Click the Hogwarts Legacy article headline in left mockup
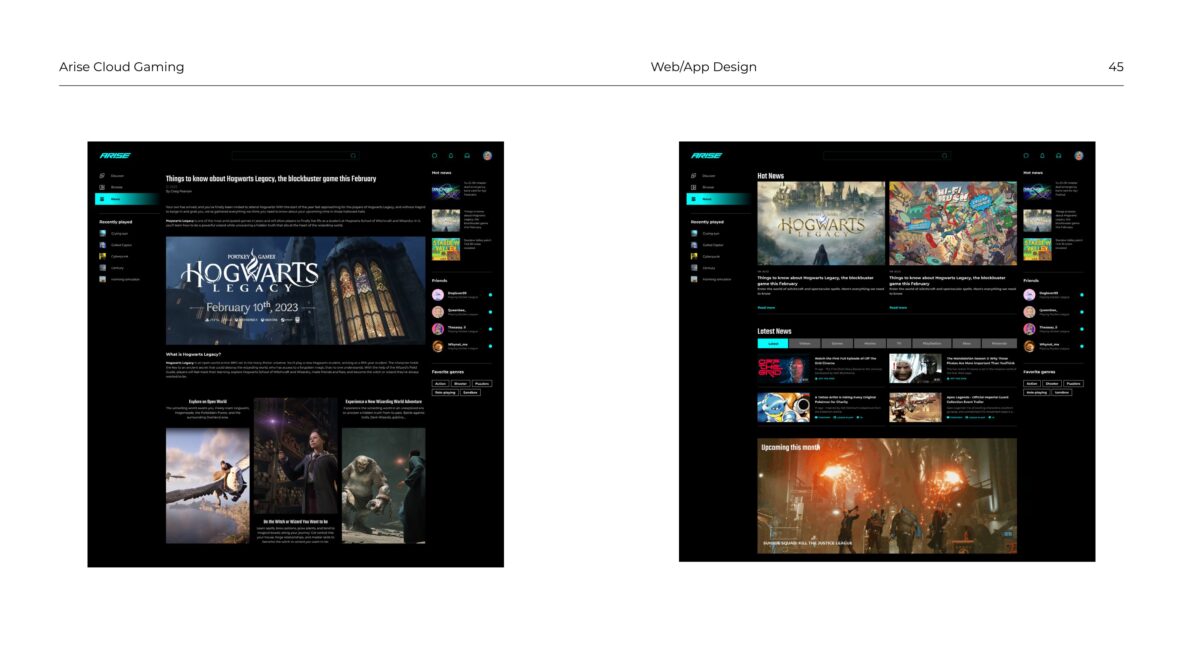Viewport: 1183px width, 665px height. coord(271,179)
